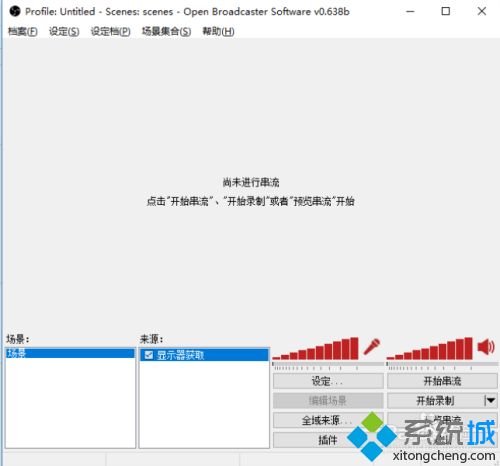The image size is (500, 466).
Task: Click the 设定... button
Action: 328,381
